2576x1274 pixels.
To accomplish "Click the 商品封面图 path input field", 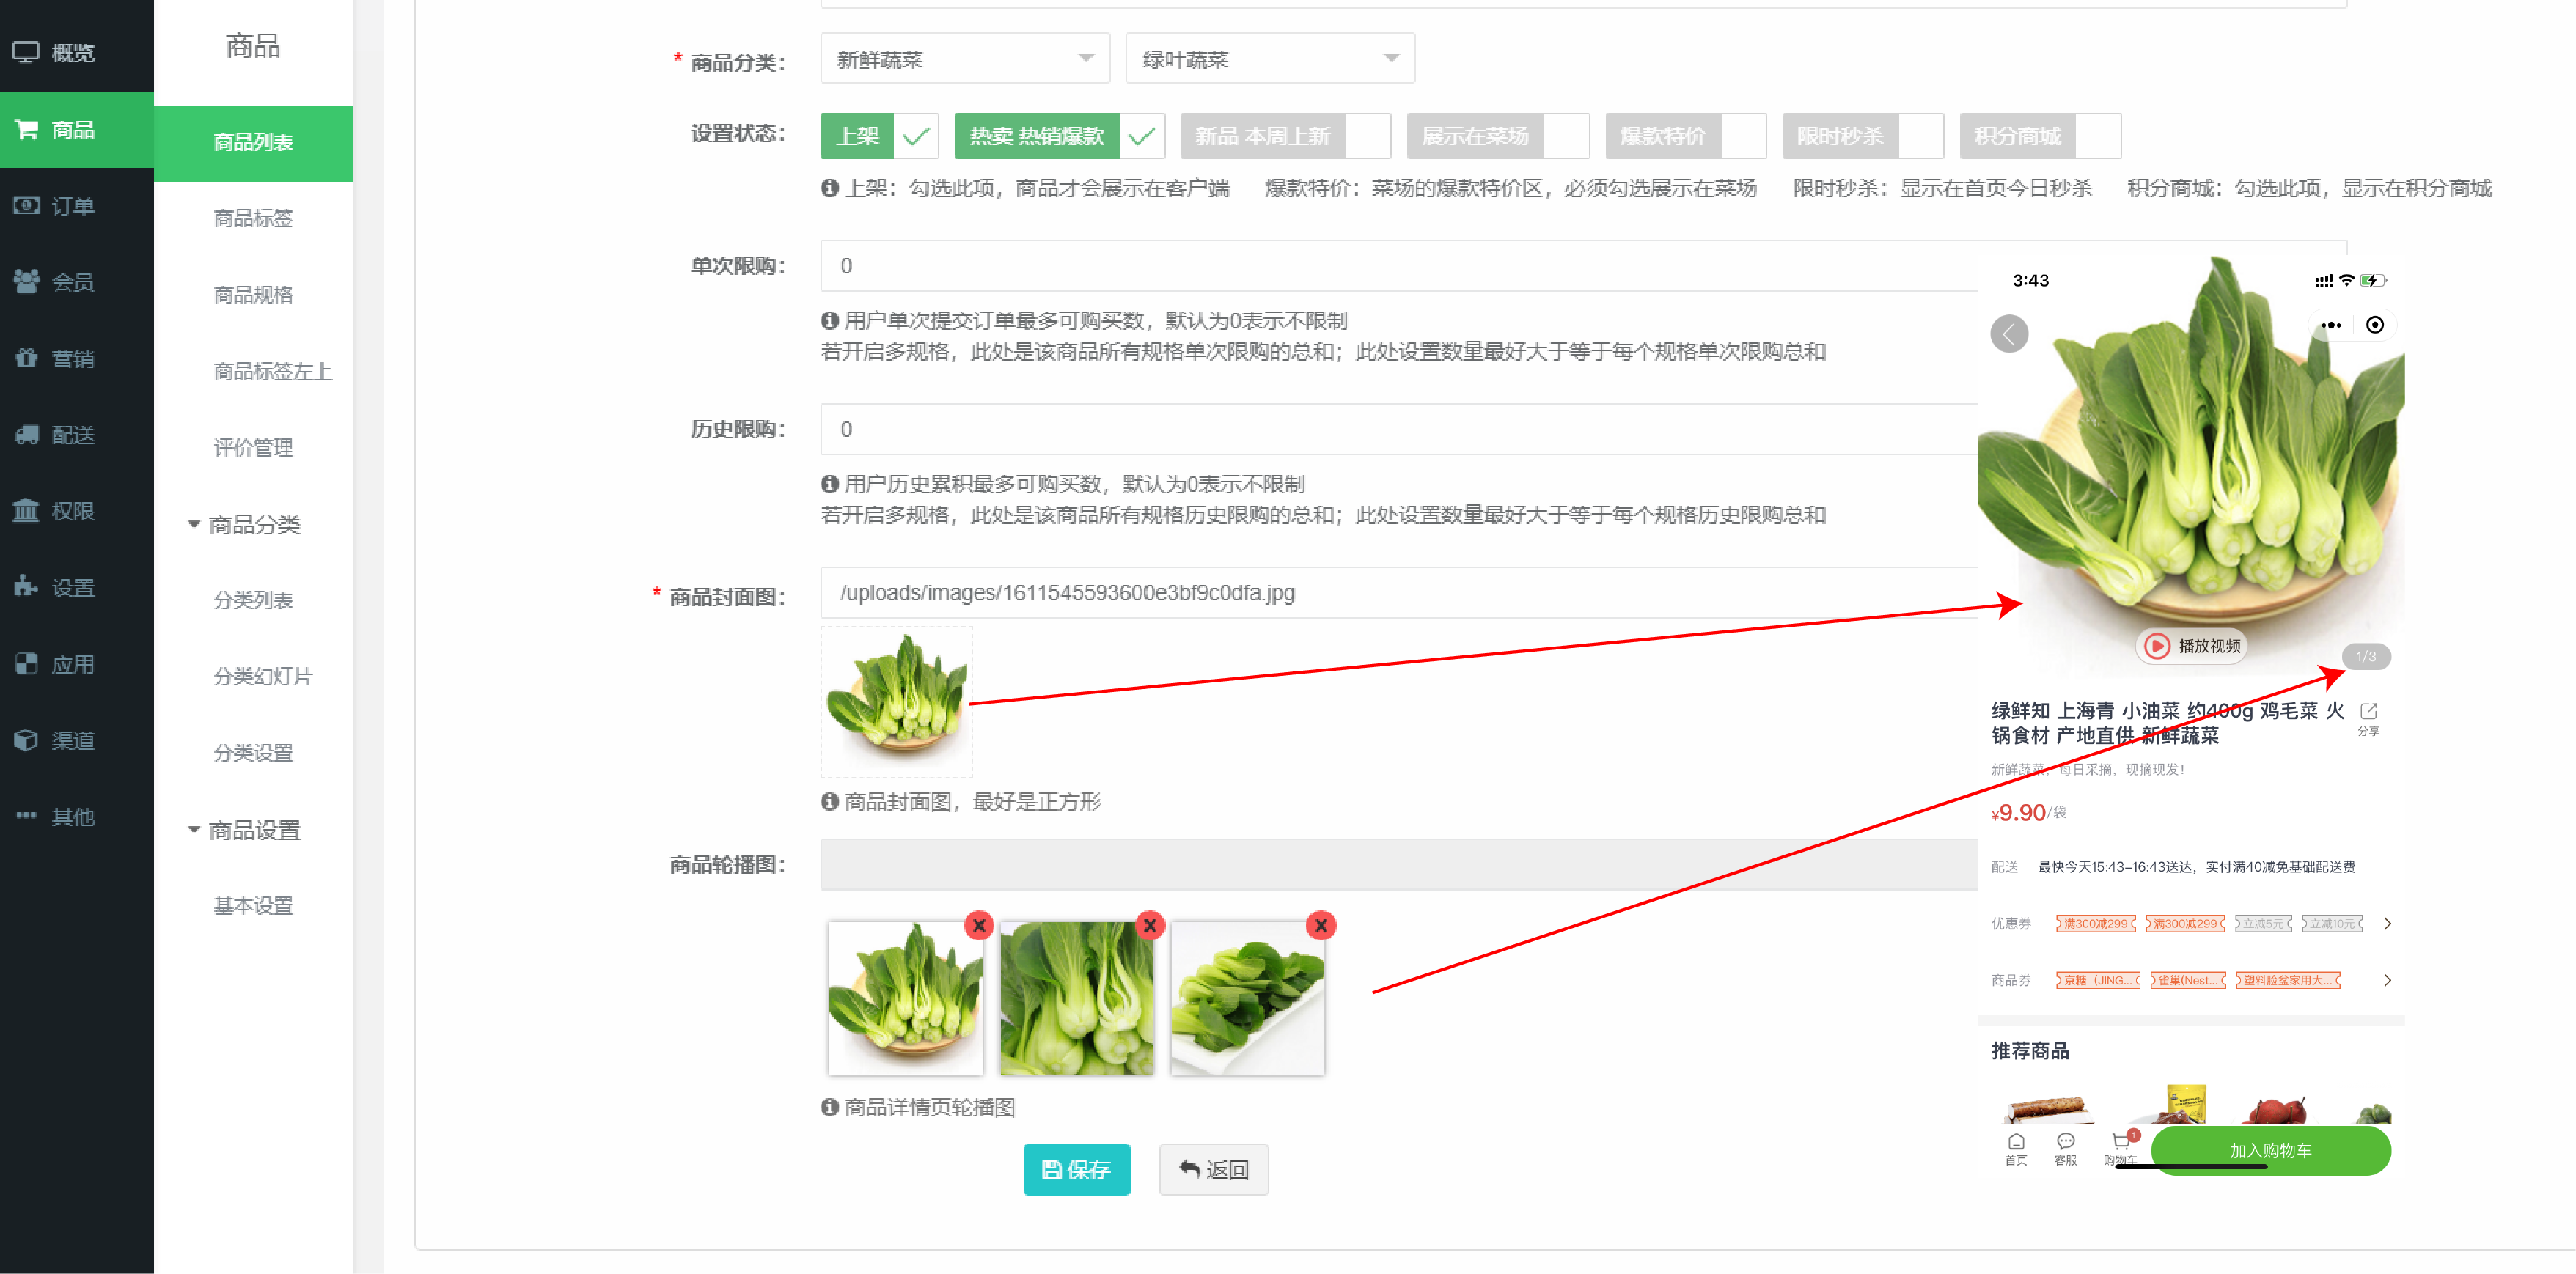I will click(x=1398, y=593).
